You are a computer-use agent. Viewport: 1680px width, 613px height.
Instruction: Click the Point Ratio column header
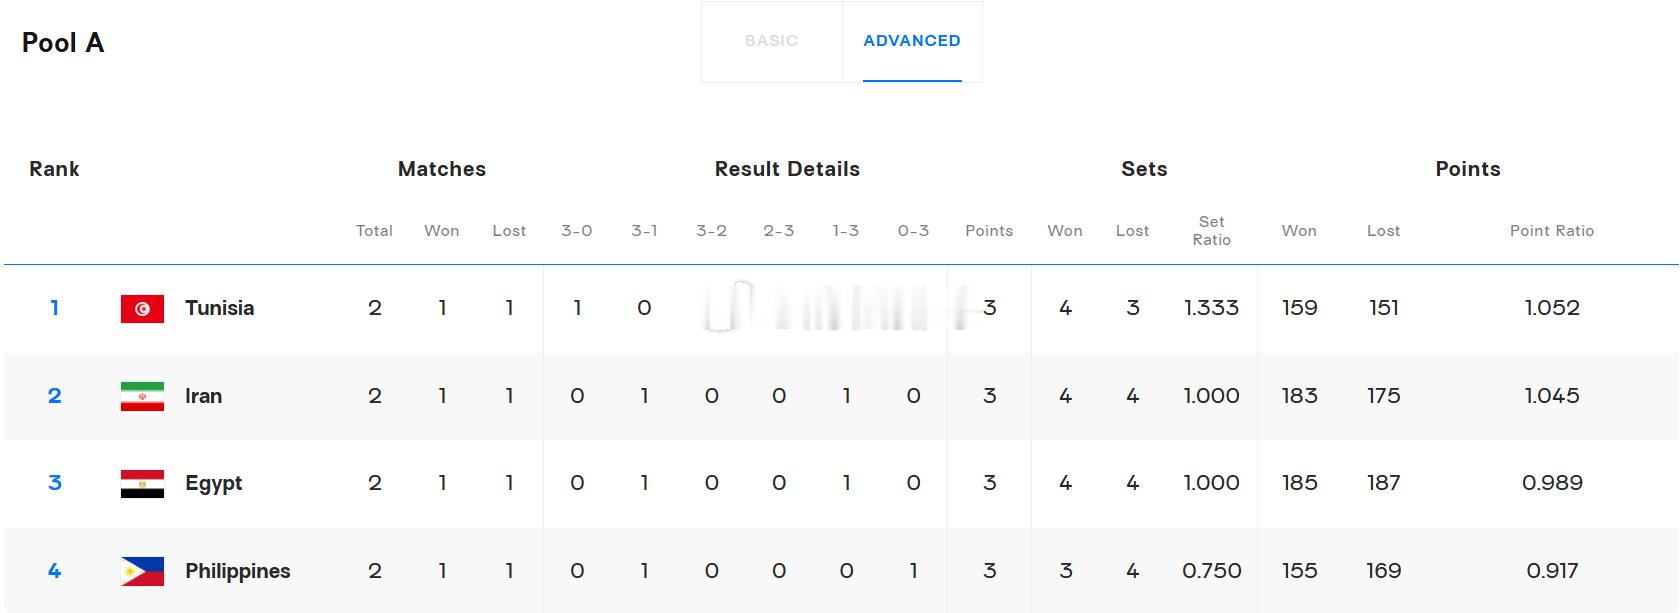point(1552,231)
